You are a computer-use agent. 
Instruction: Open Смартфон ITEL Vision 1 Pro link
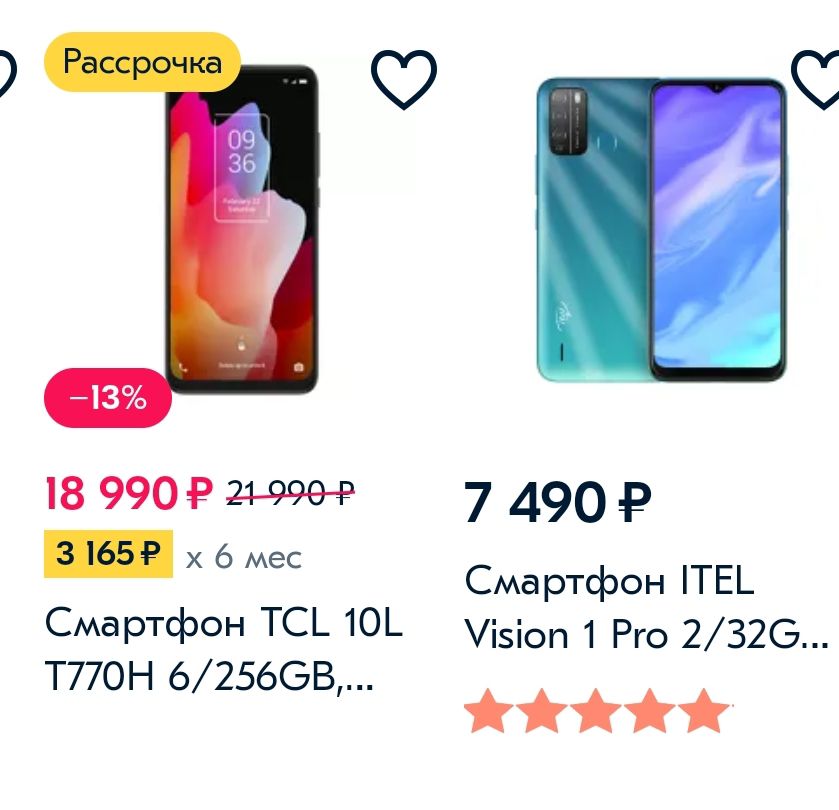point(646,607)
